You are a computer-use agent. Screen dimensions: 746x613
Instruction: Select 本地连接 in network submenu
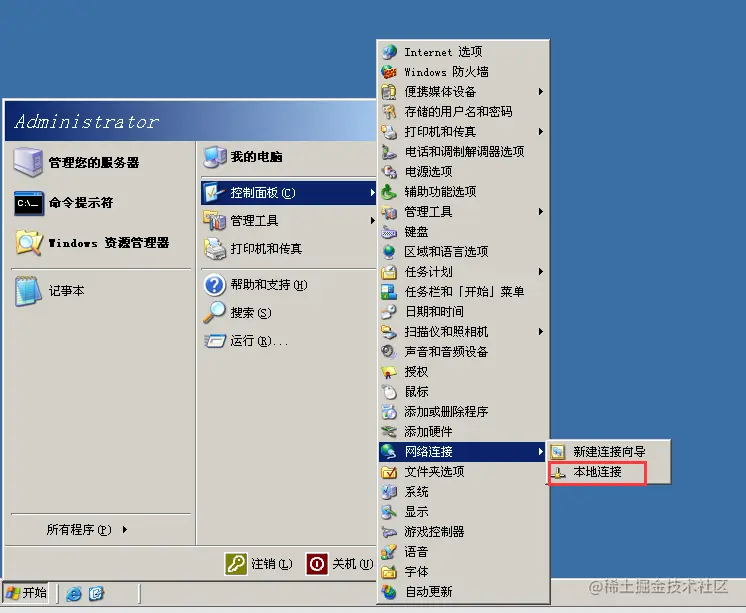[x=609, y=472]
